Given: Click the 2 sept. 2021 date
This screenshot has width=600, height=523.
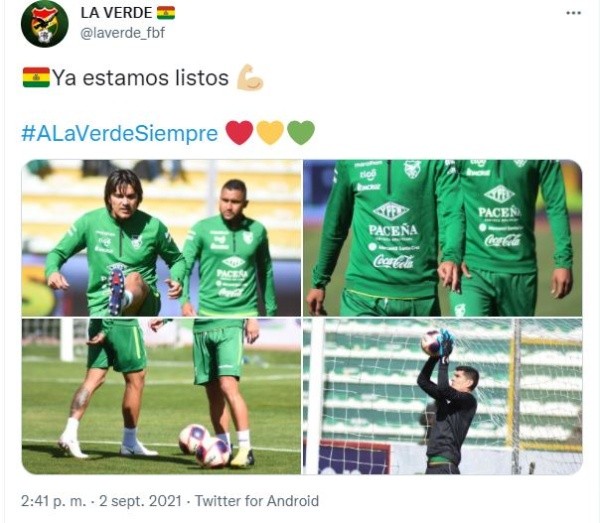Looking at the screenshot, I should coord(140,501).
